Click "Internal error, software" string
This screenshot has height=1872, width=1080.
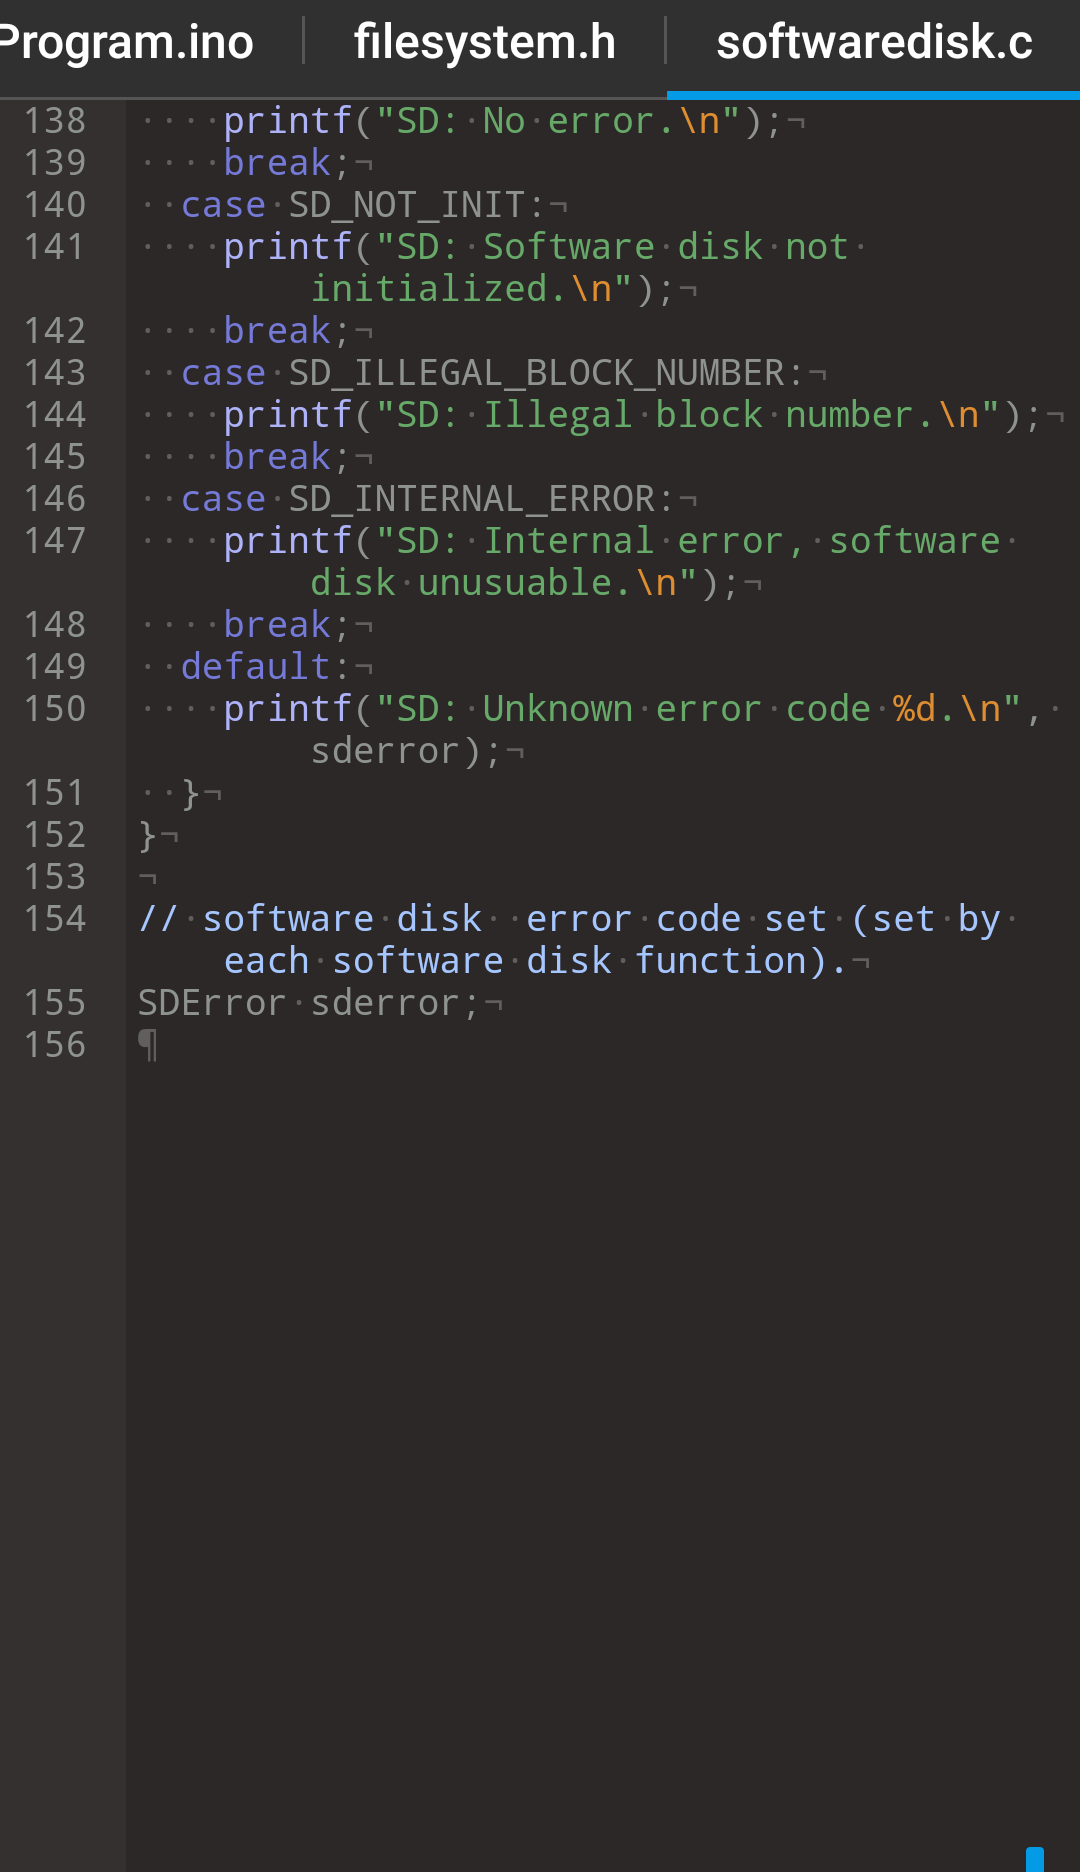pos(742,541)
